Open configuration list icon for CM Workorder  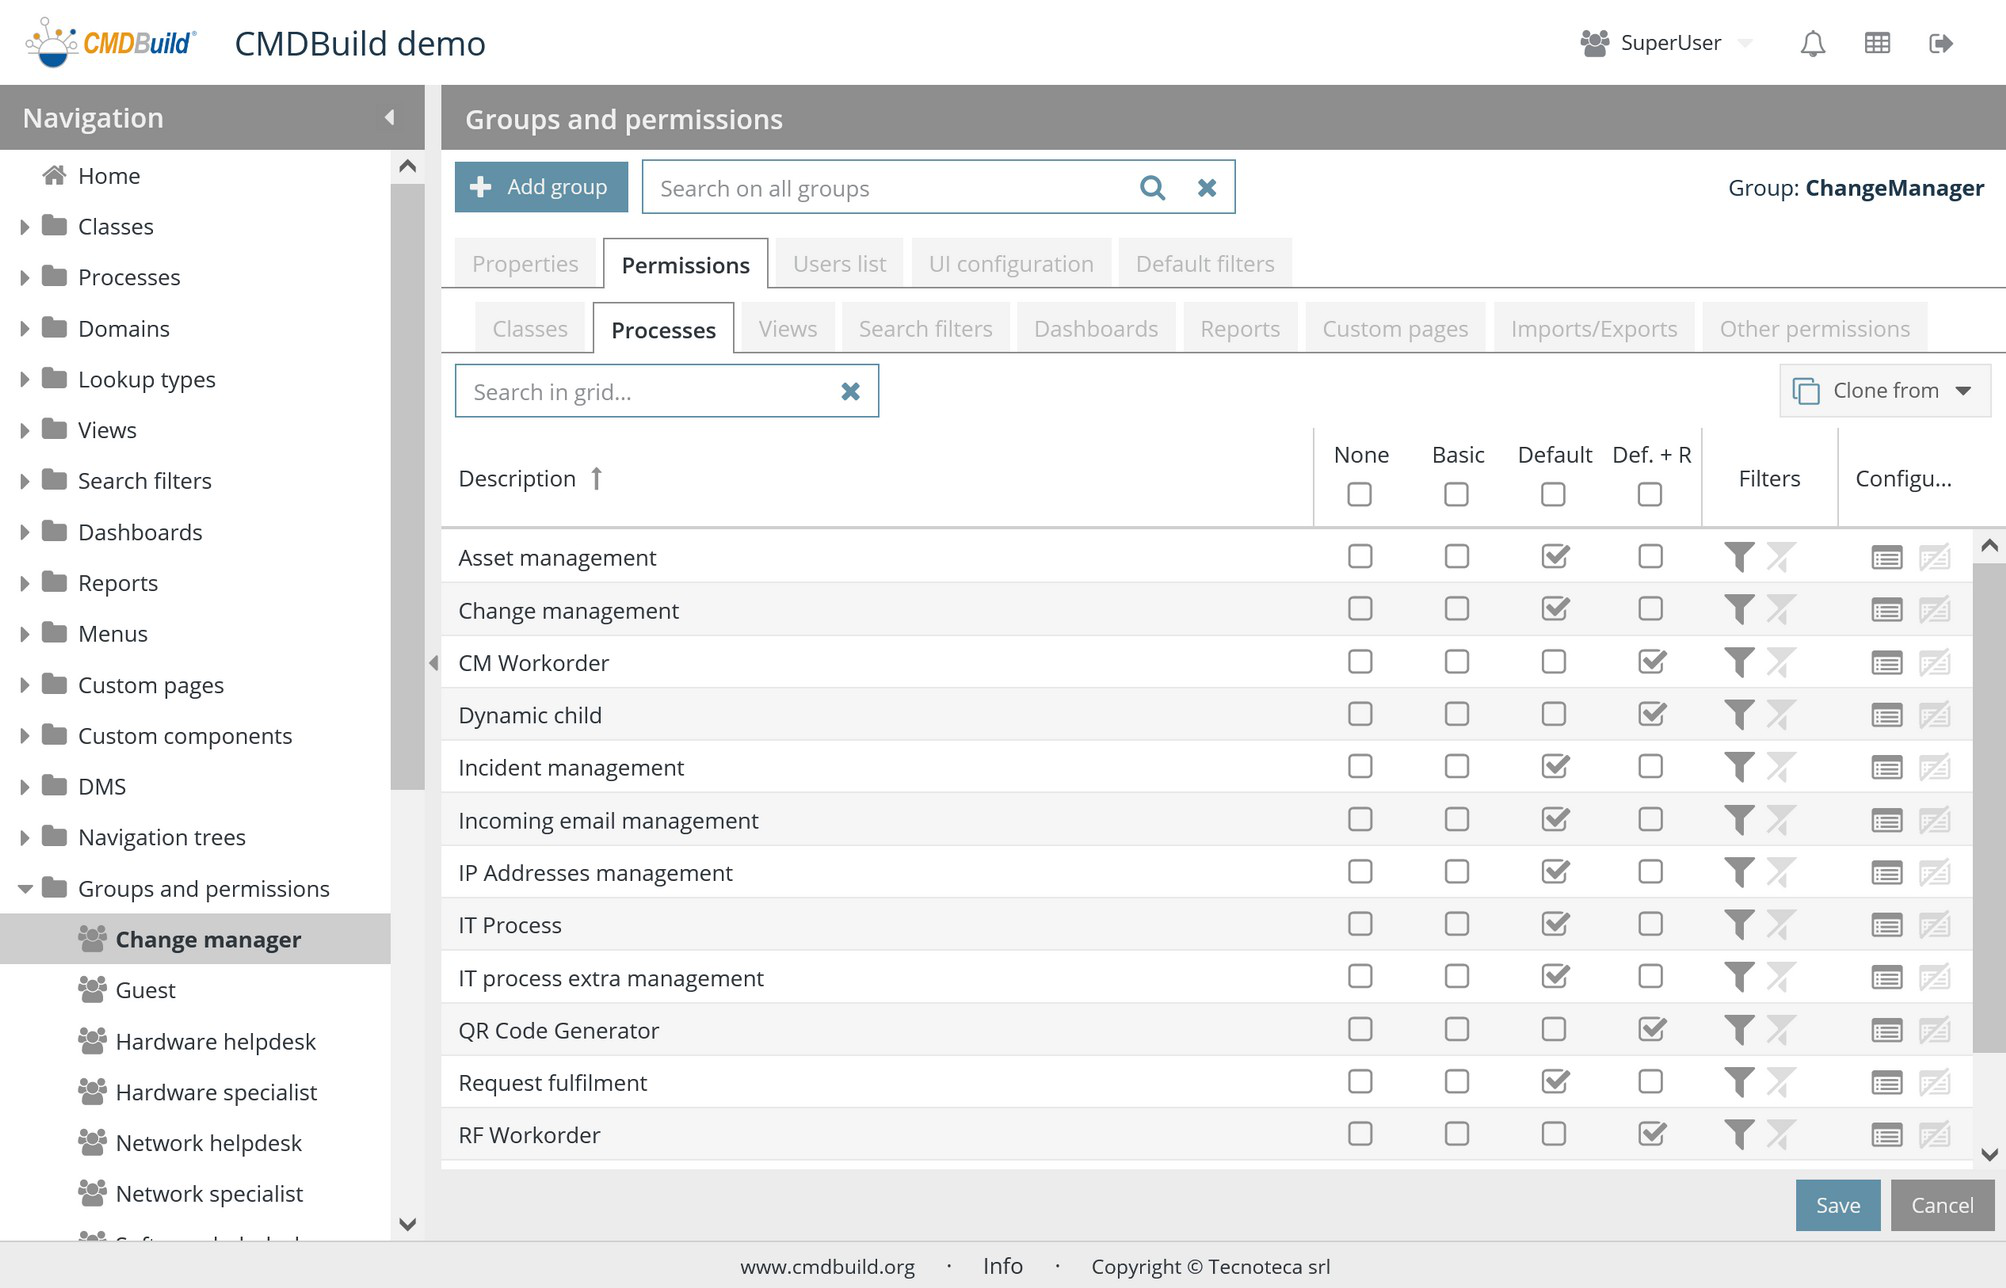point(1886,663)
